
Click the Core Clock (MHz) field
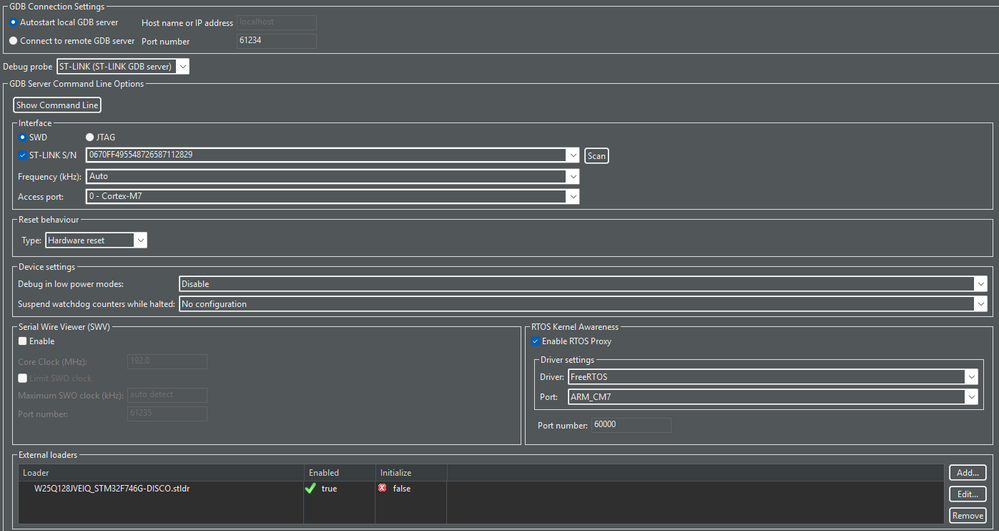point(168,361)
